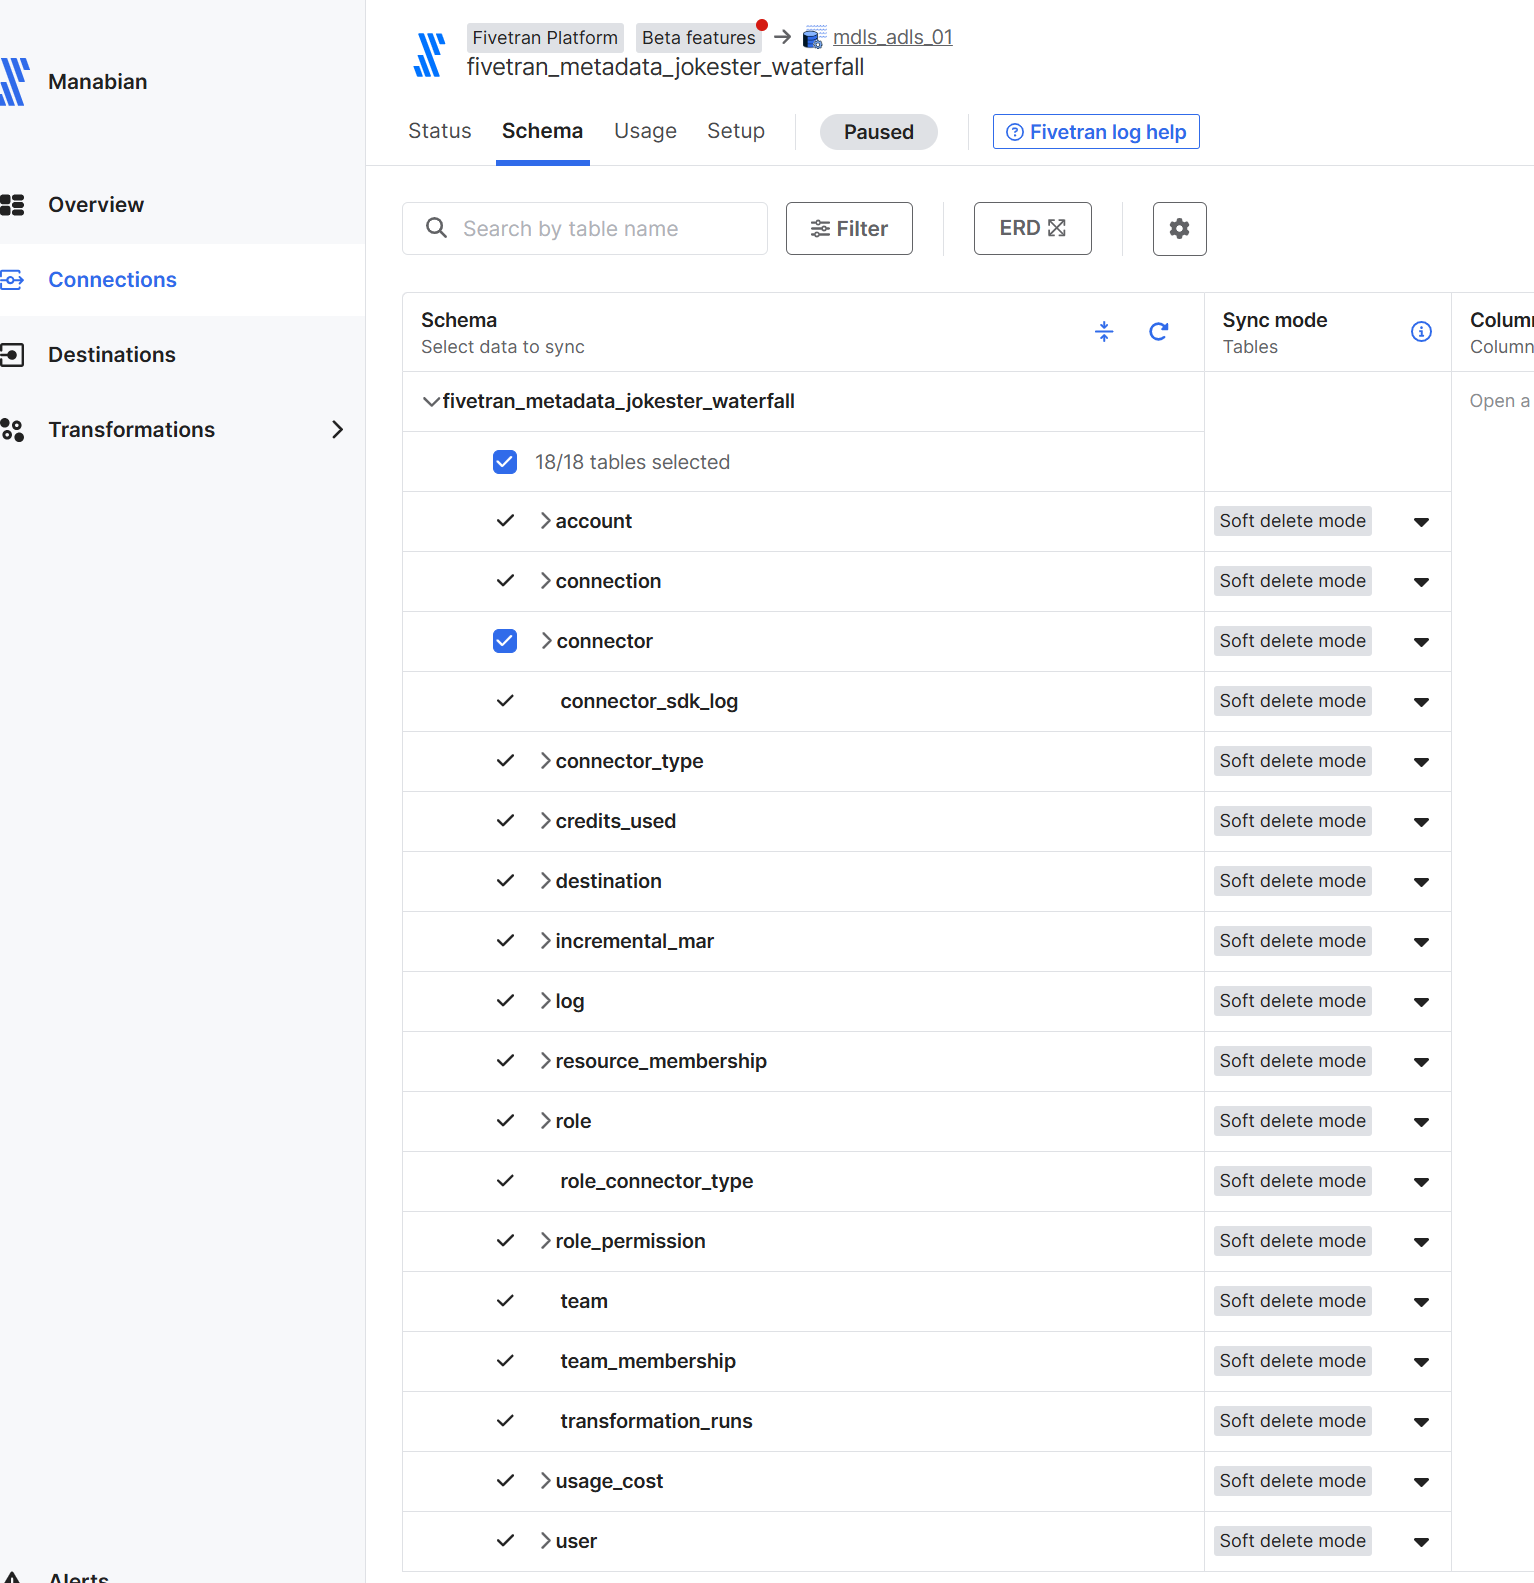Open sync mode dropdown for team_membership
Image resolution: width=1534 pixels, height=1583 pixels.
click(1421, 1362)
